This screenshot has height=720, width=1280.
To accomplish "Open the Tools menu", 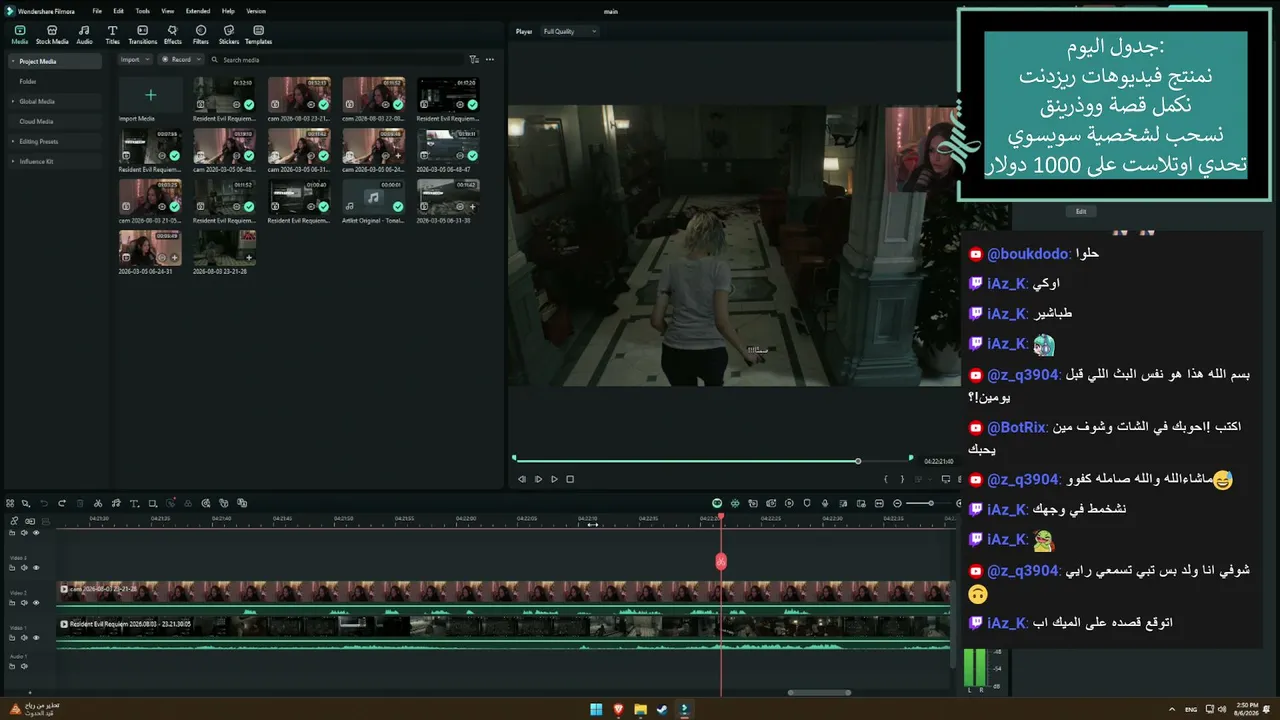I will (142, 11).
